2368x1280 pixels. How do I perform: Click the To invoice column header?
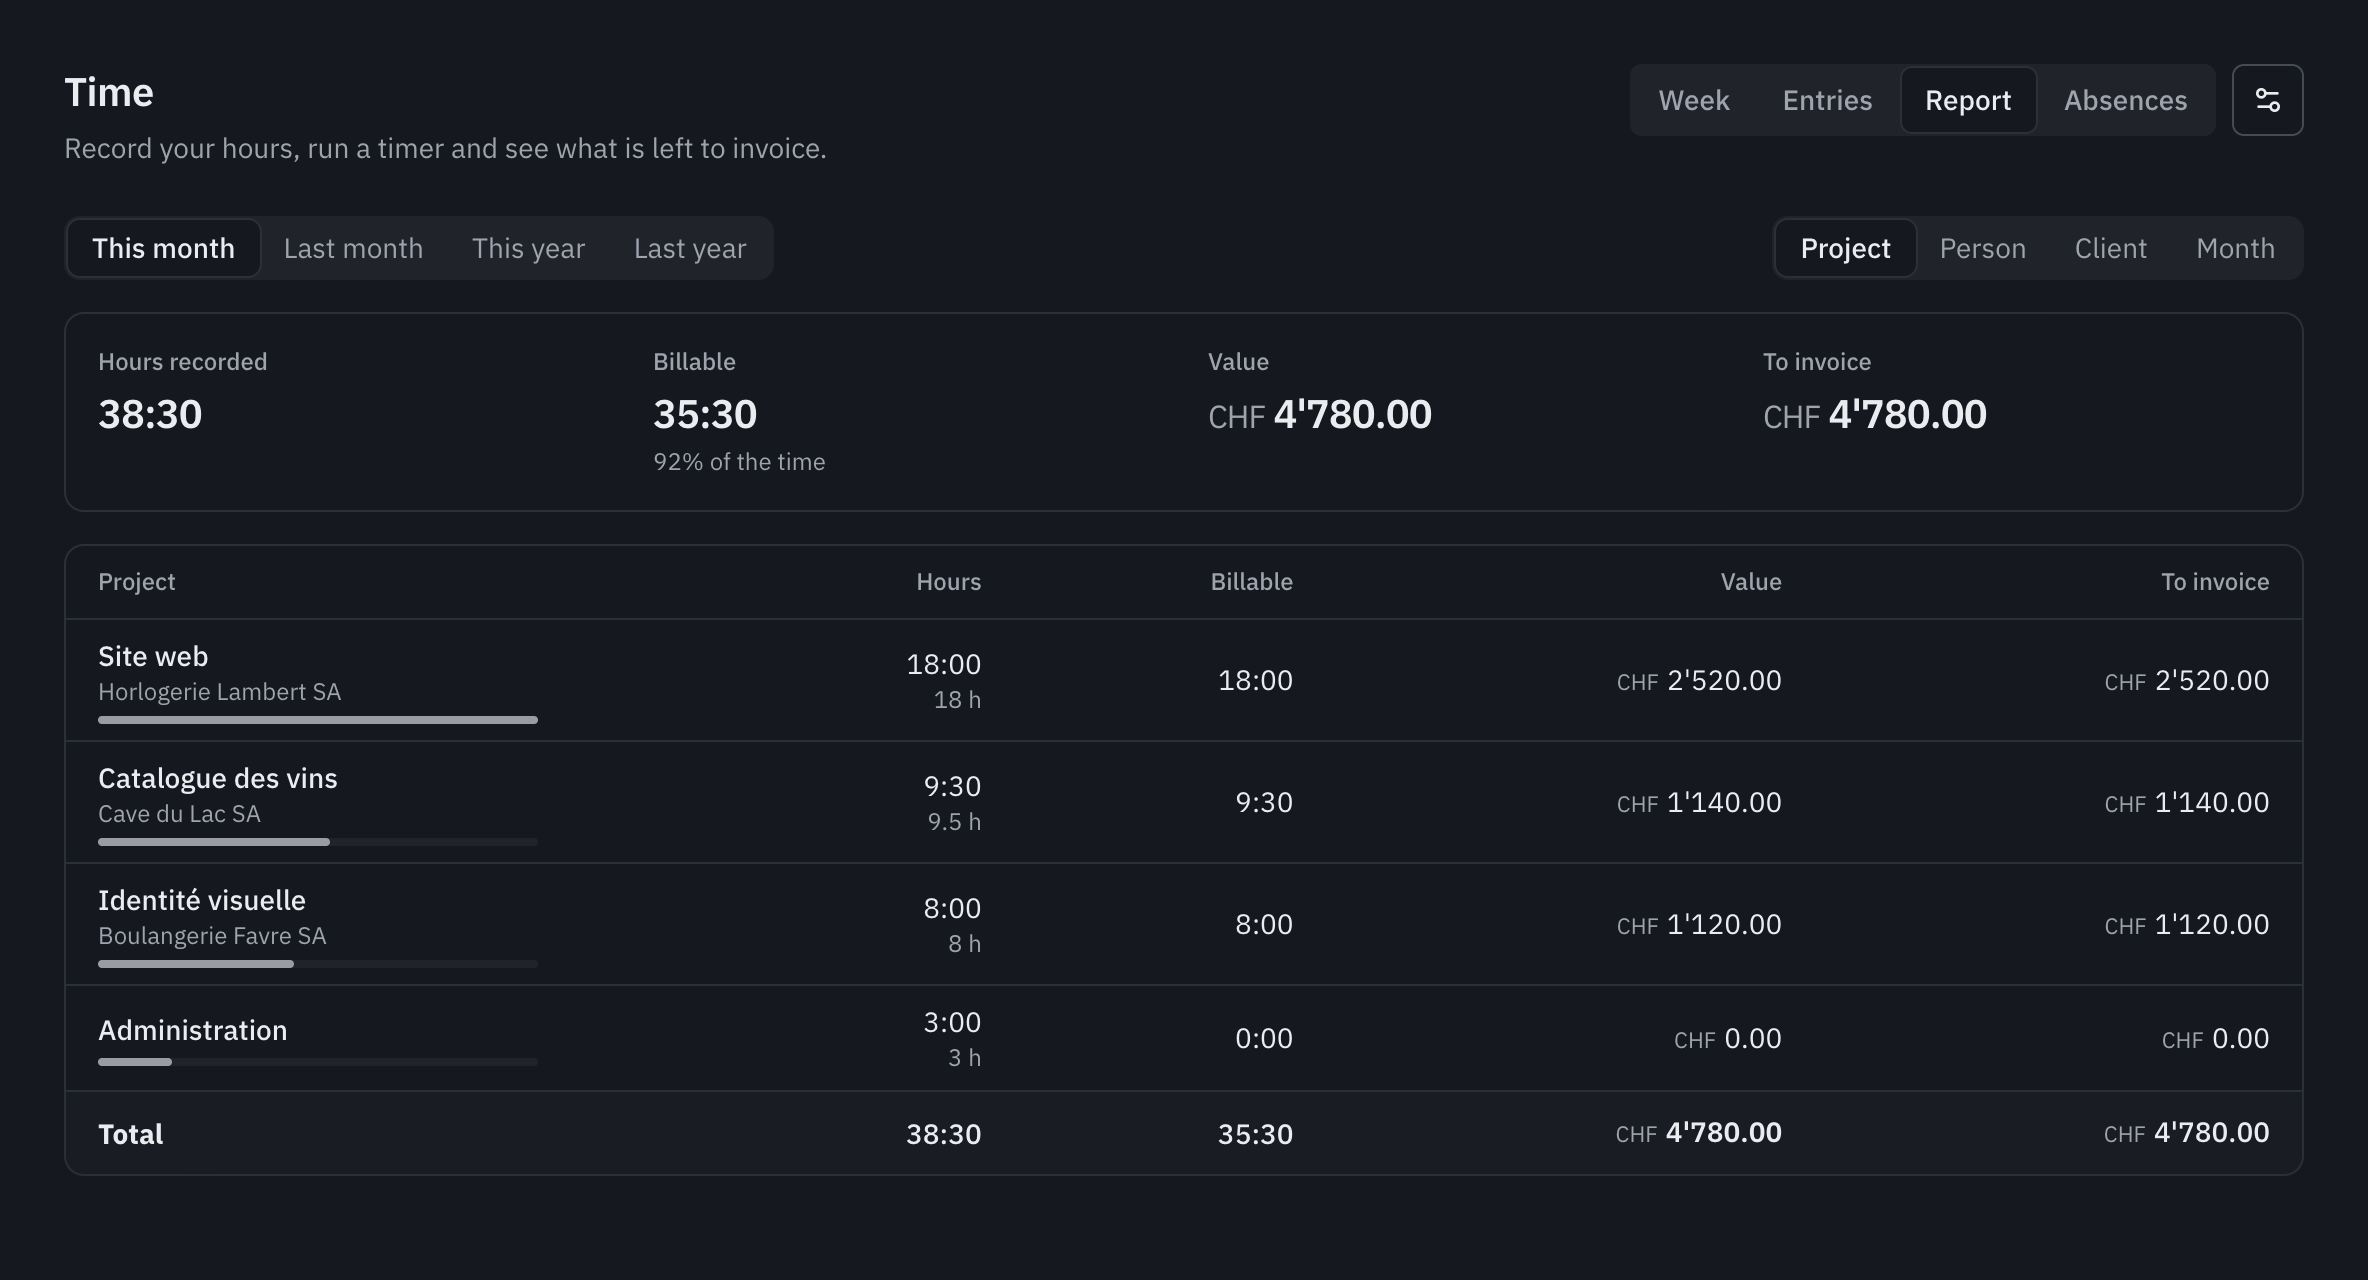coord(2215,582)
